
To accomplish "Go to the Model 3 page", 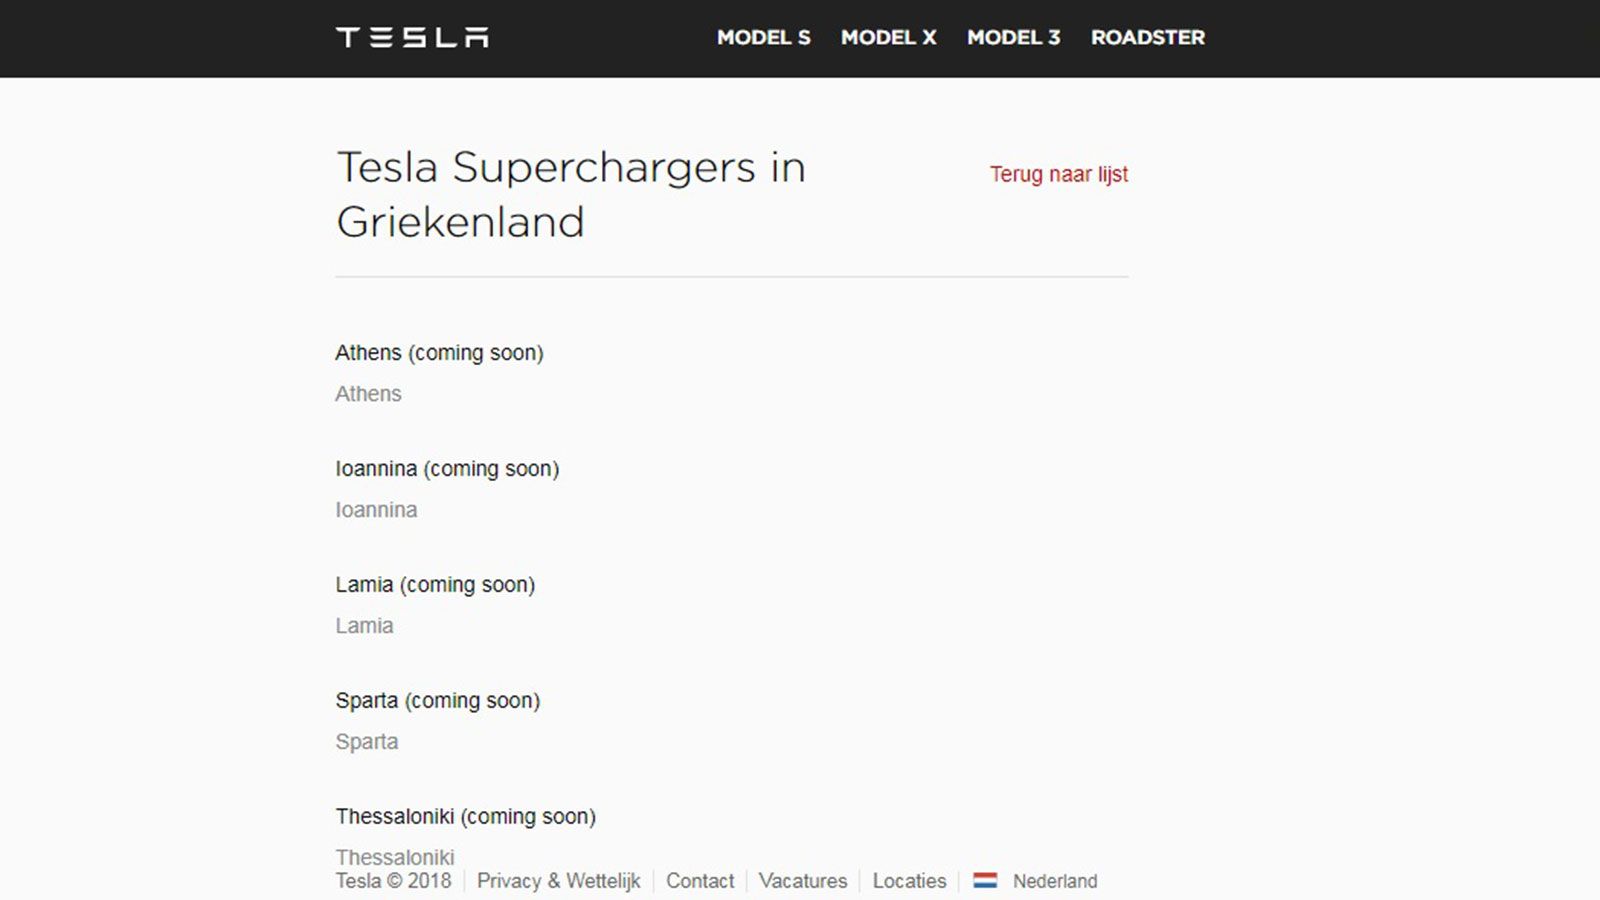I will pos(1013,37).
